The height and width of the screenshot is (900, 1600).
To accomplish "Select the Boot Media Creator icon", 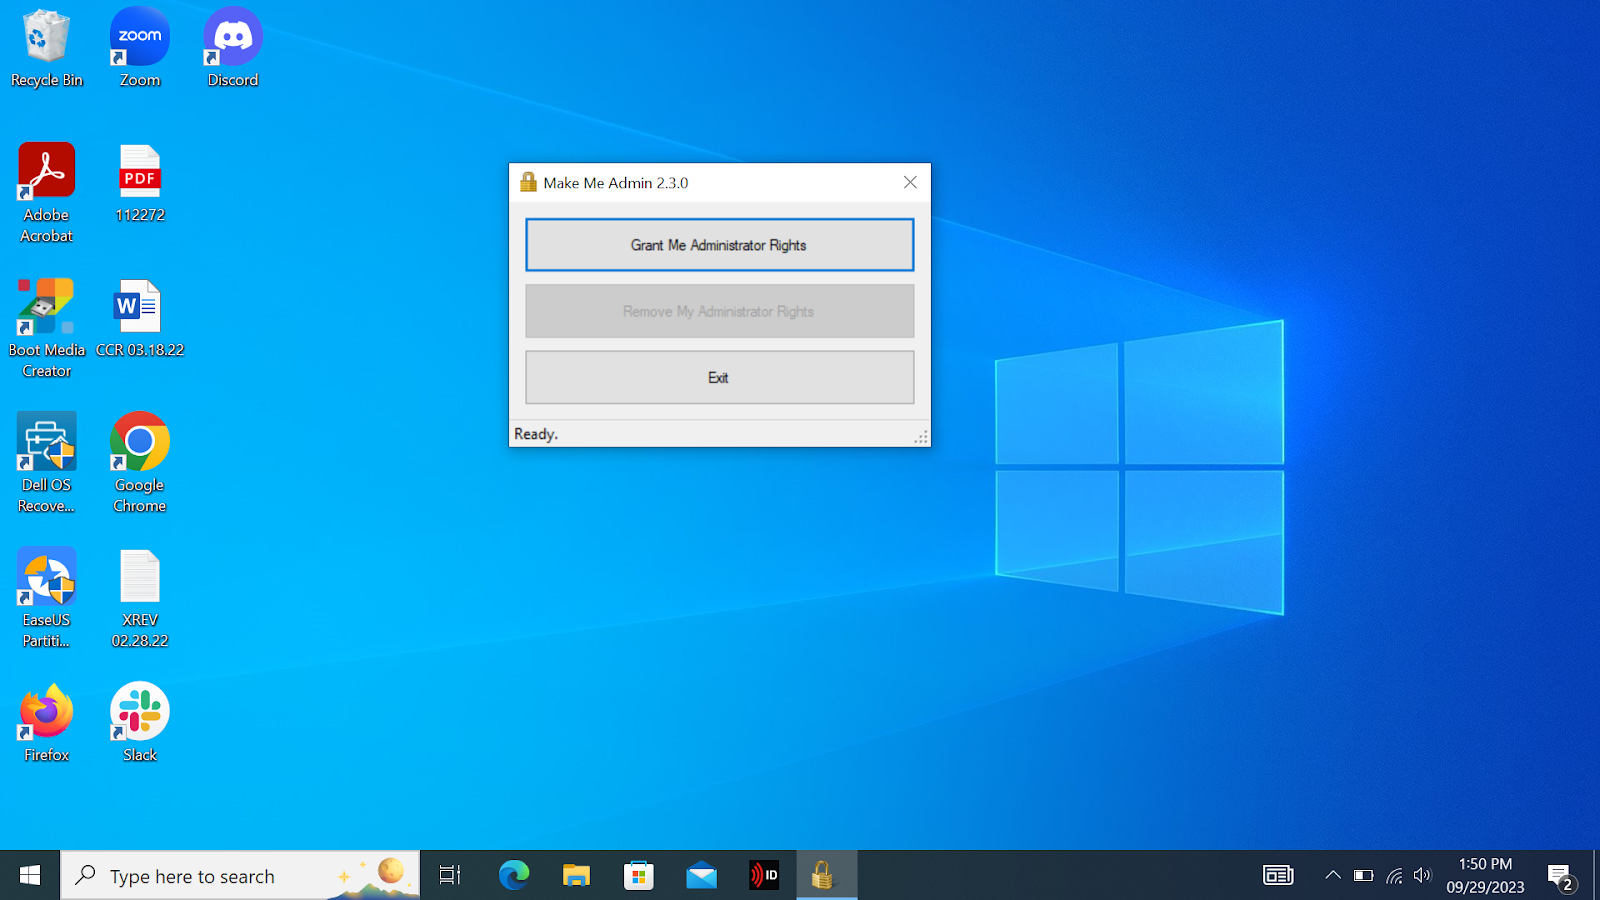I will 46,327.
